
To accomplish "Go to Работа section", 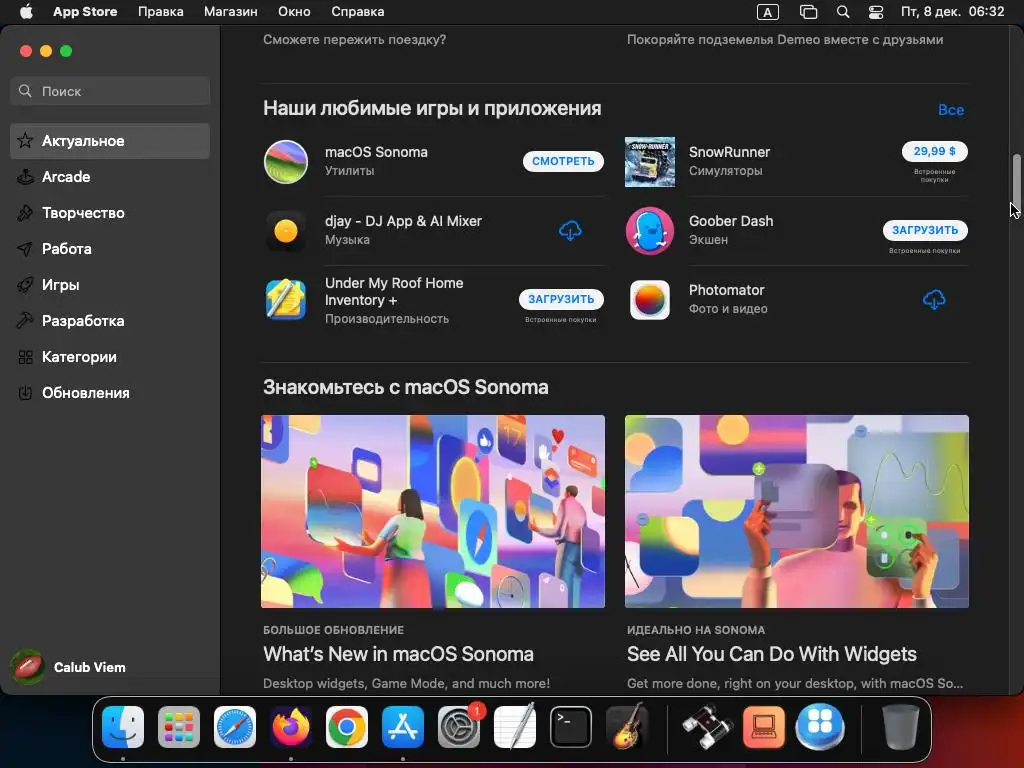I will coord(110,249).
